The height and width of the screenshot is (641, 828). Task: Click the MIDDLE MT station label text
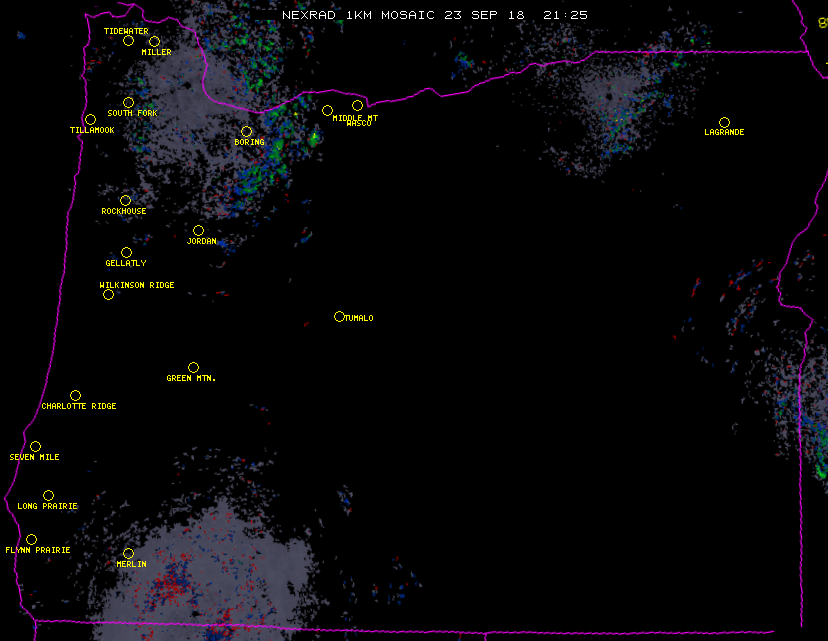click(x=356, y=117)
